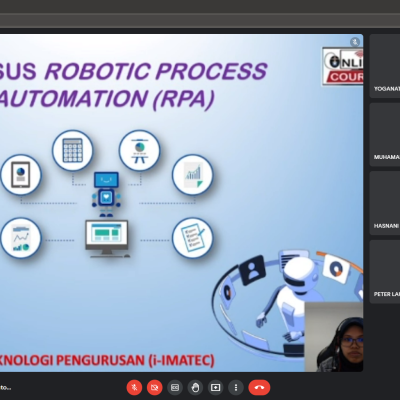Screen dimensions: 400x400
Task: Click the form checklist icon on slide
Action: 193,238
